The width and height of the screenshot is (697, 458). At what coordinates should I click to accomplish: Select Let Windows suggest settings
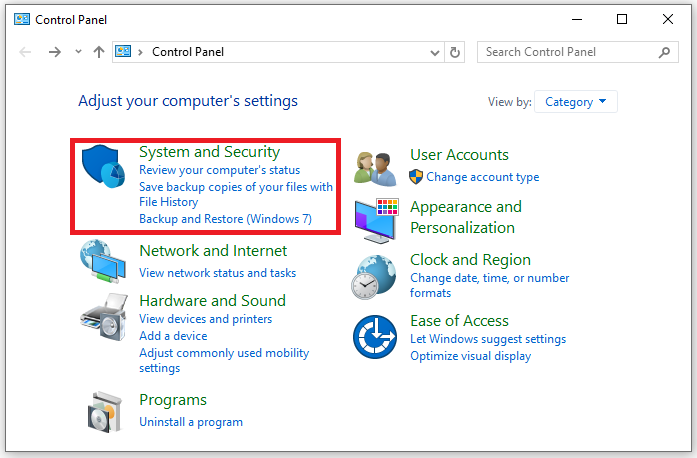[x=488, y=339]
